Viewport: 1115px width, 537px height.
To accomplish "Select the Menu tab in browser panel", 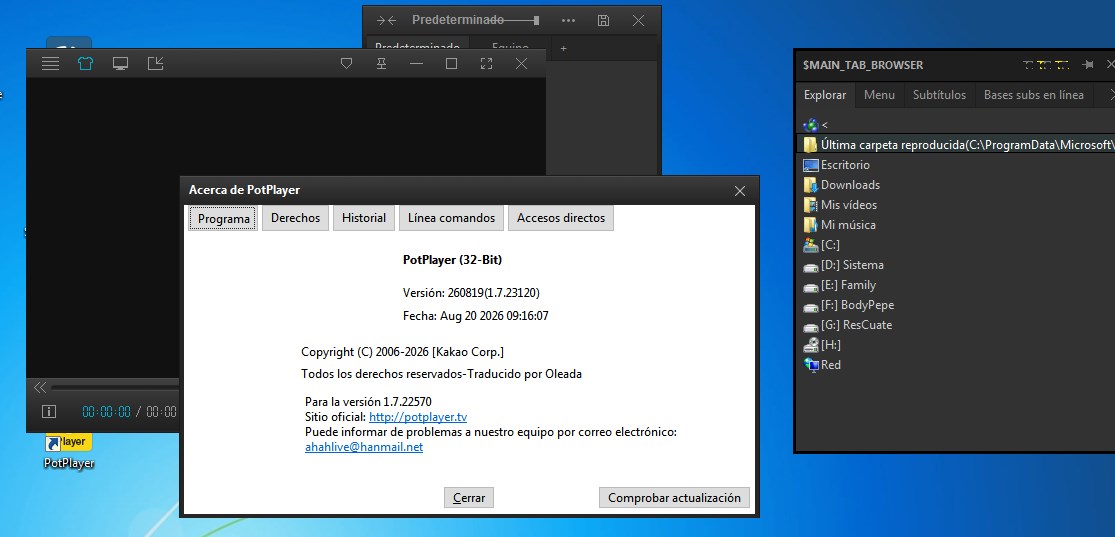I will (x=879, y=95).
